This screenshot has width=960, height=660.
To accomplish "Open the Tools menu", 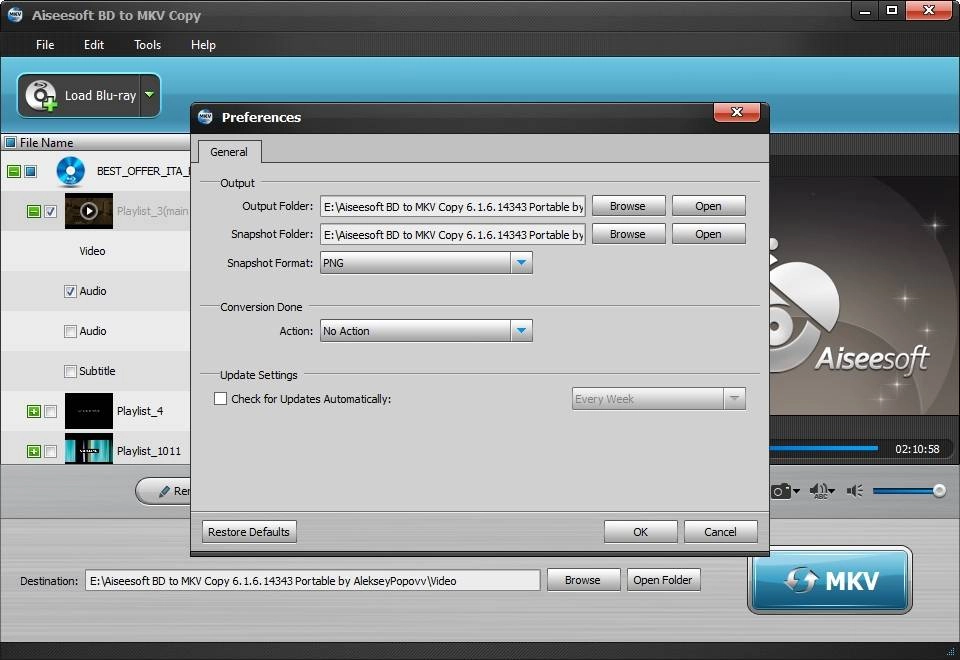I will click(x=148, y=45).
